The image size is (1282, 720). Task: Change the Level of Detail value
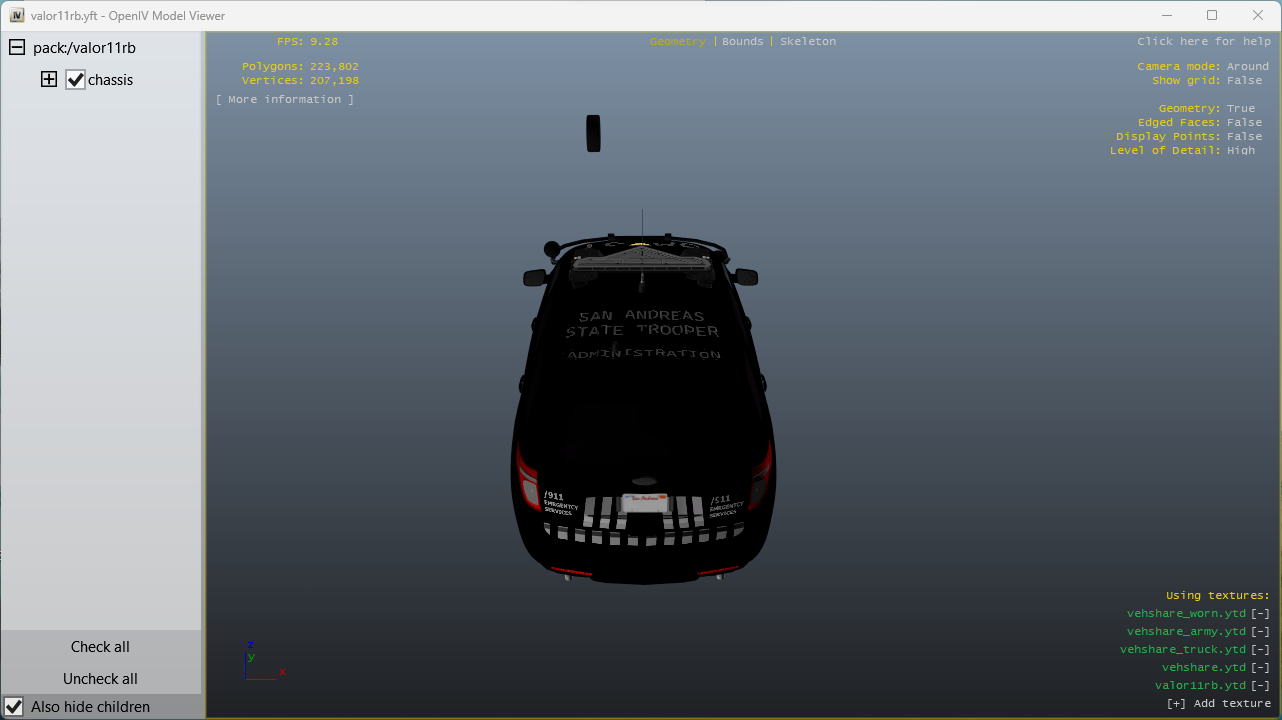(1240, 151)
